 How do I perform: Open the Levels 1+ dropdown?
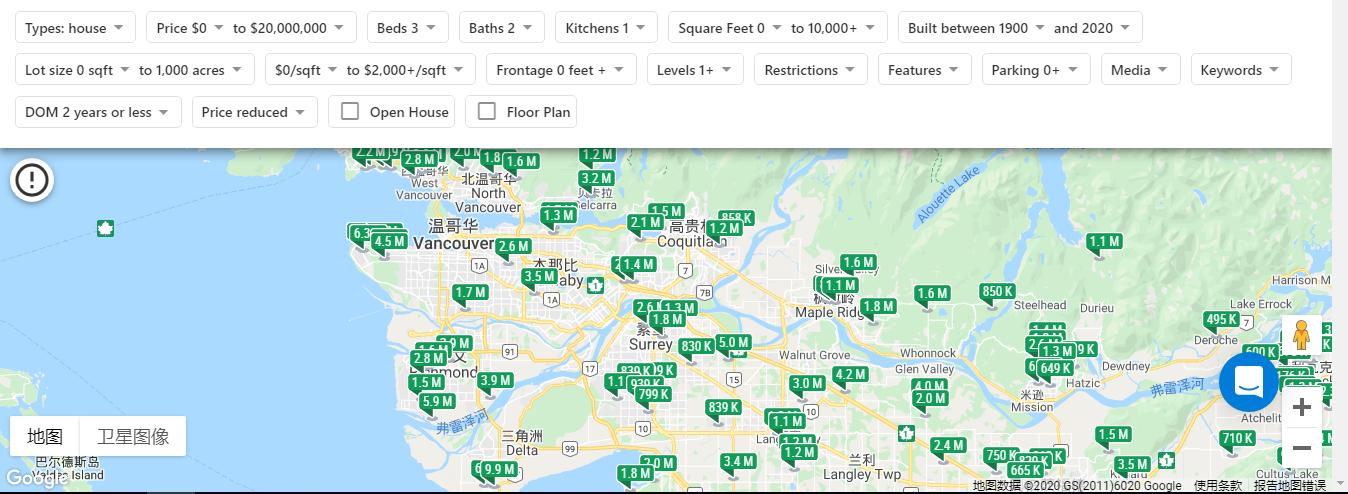tap(694, 70)
